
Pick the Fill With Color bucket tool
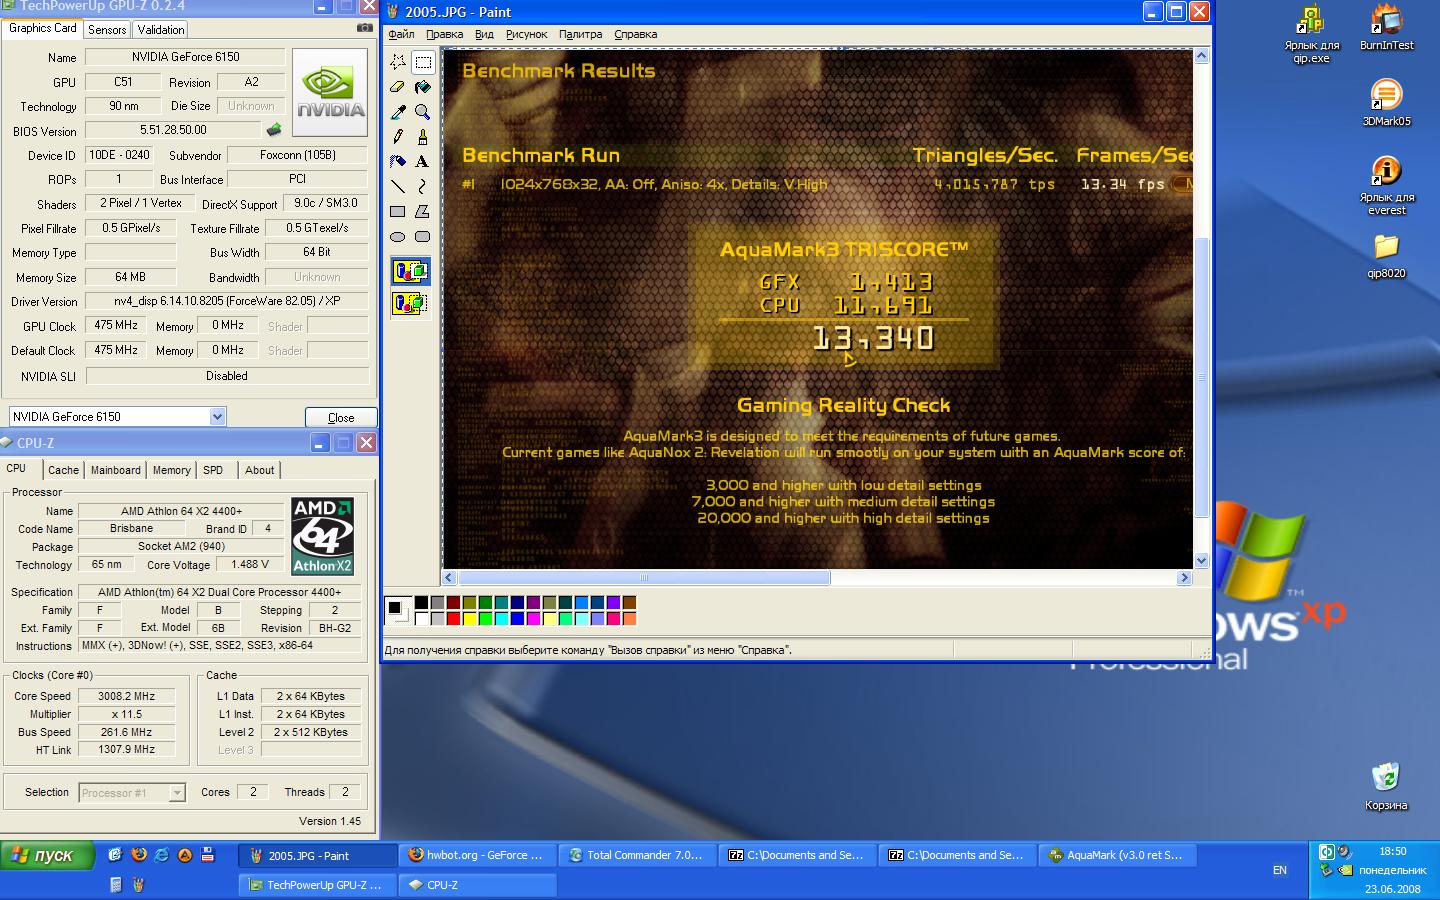[423, 87]
